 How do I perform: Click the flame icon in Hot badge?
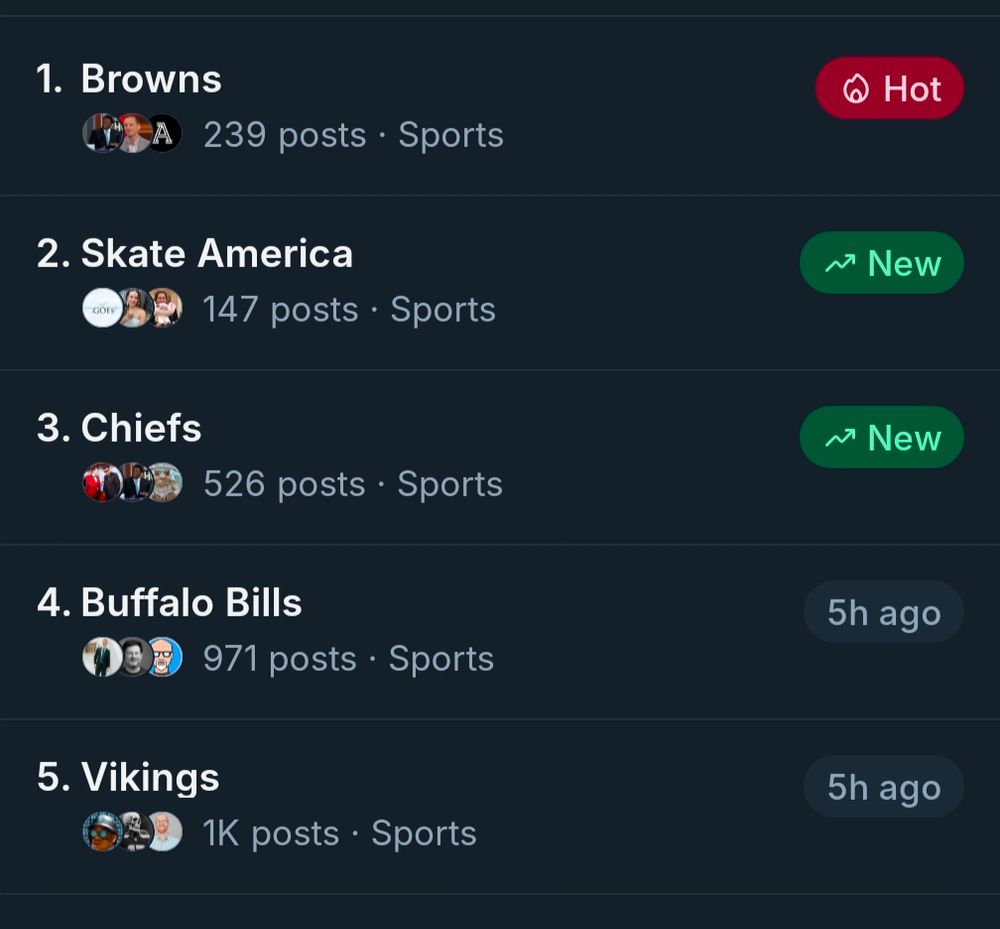tap(856, 89)
